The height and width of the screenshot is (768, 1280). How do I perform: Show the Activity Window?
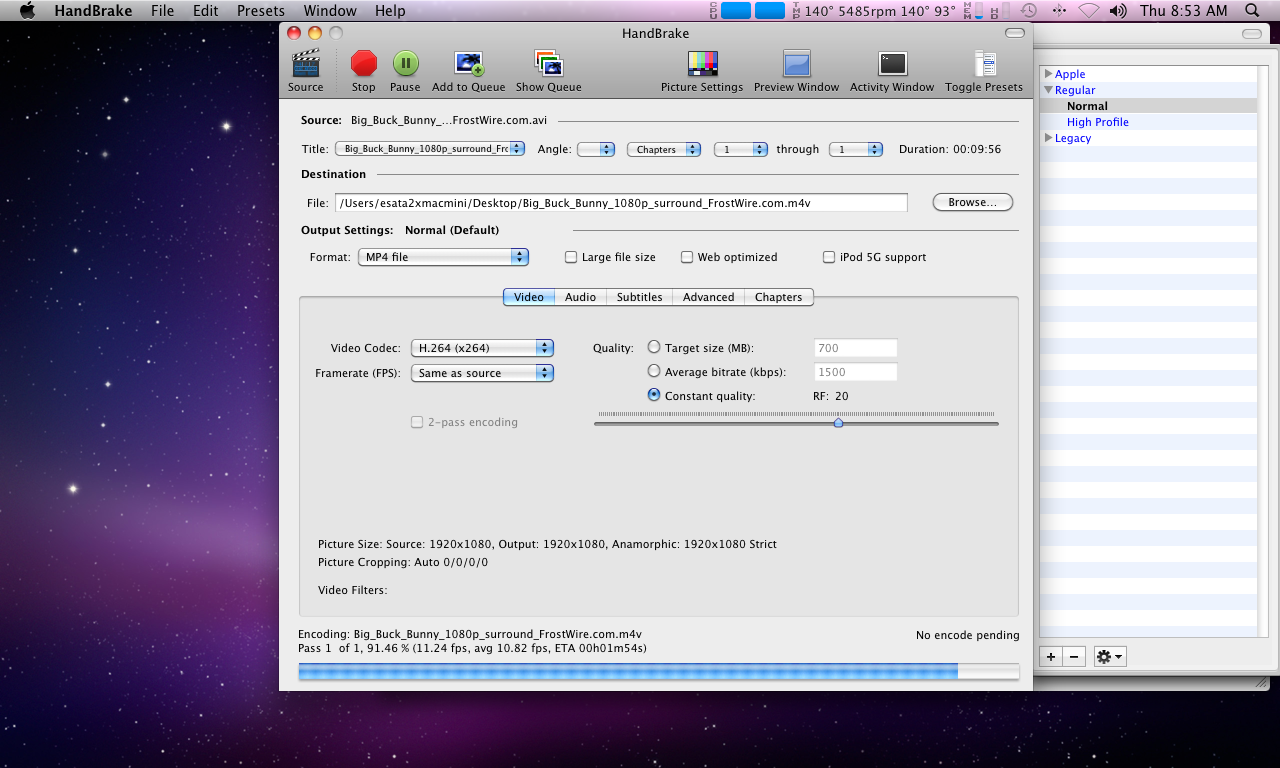point(892,65)
